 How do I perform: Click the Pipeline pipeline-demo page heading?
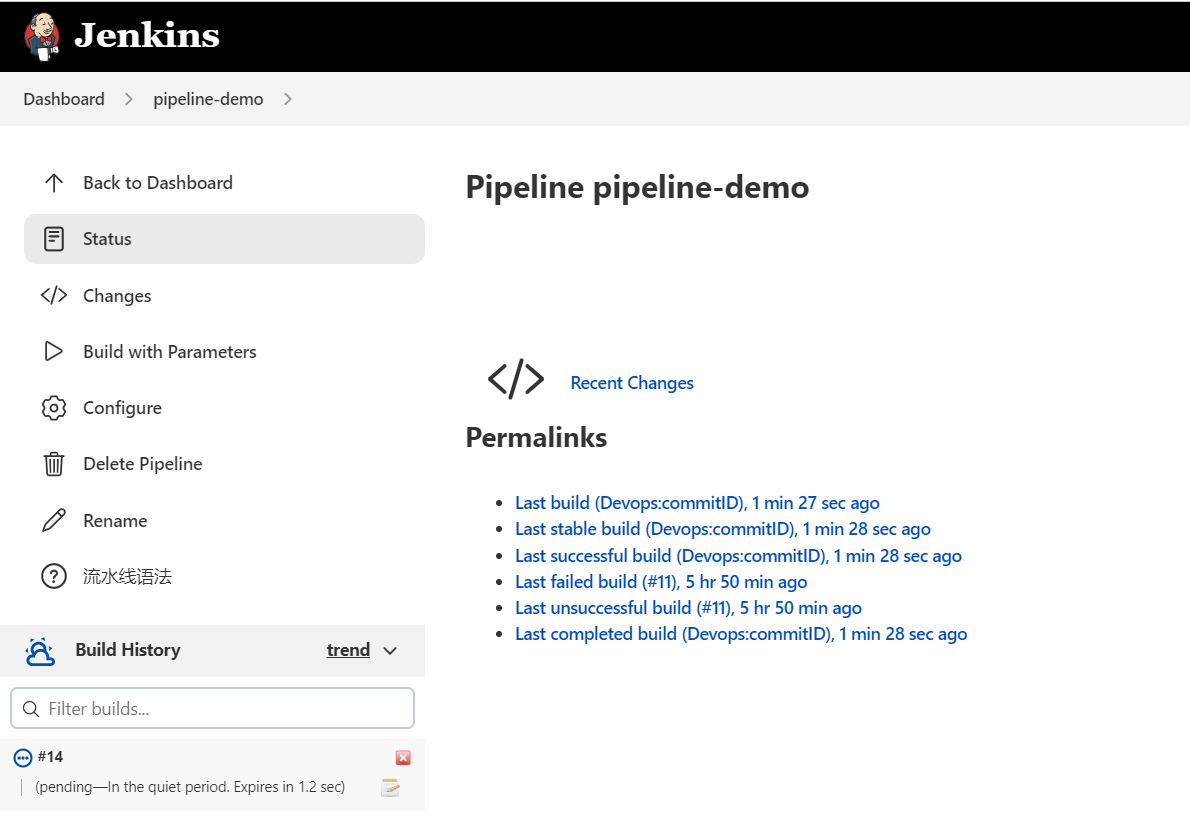(638, 187)
